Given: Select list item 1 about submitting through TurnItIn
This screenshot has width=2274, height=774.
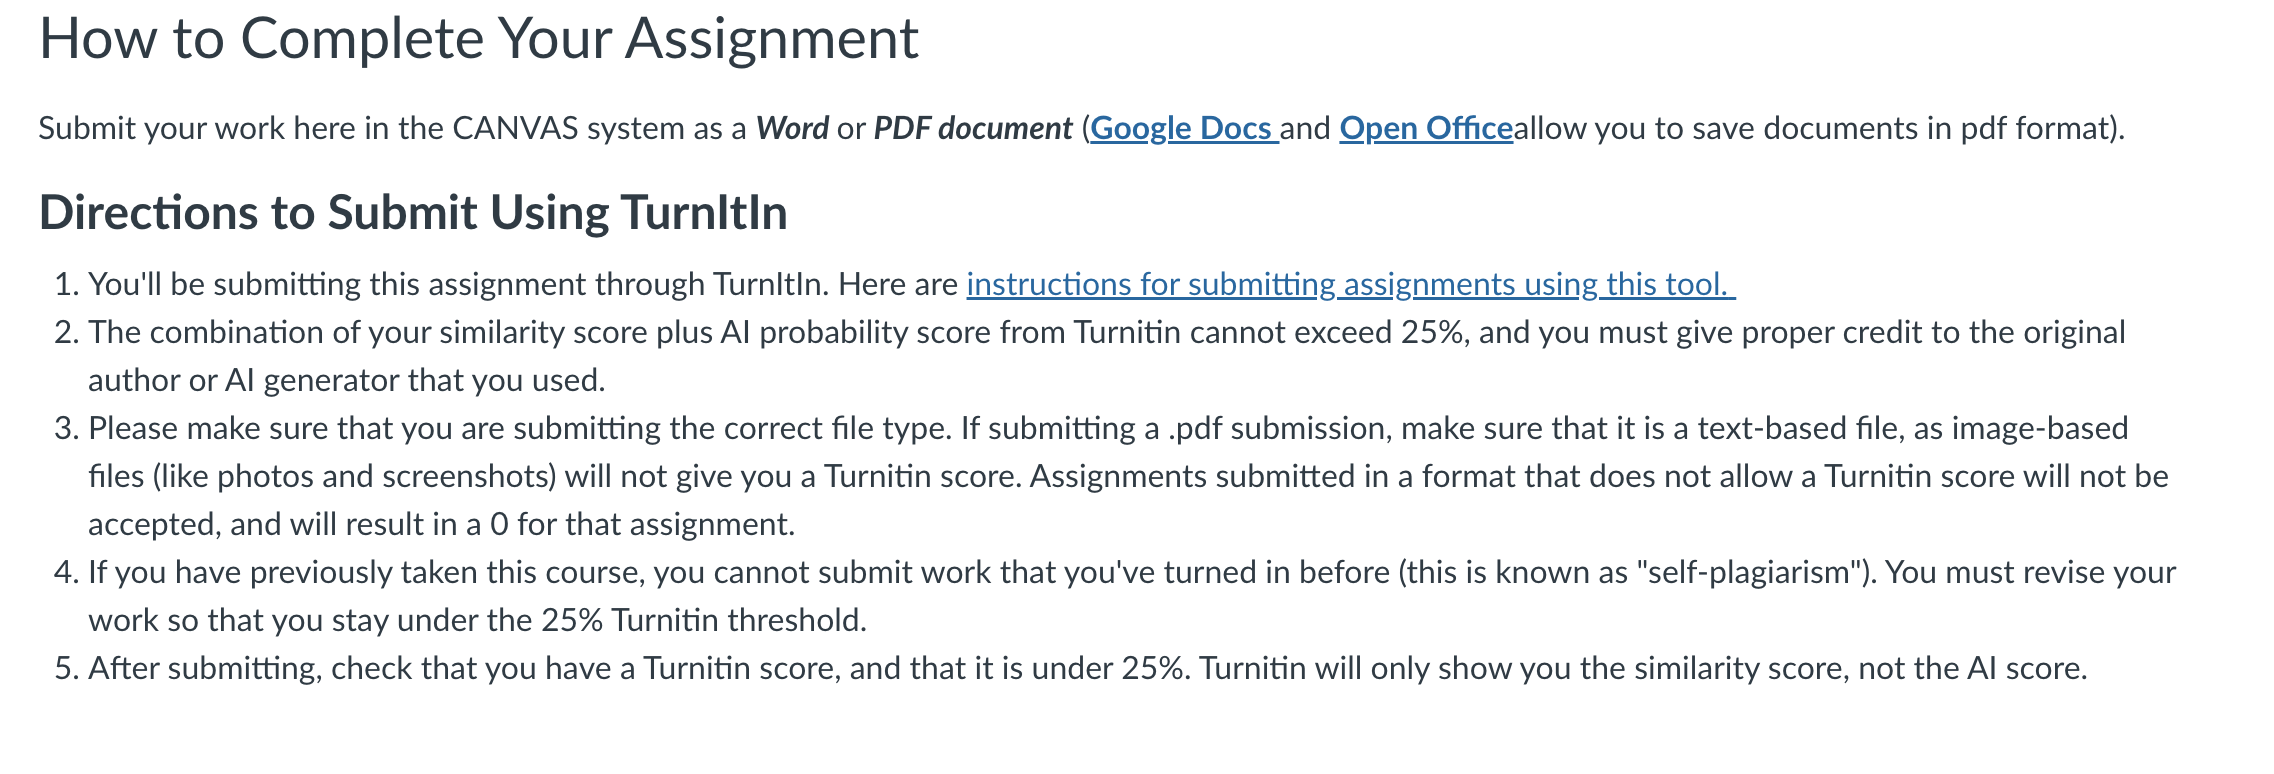Looking at the screenshot, I should pyautogui.click(x=895, y=284).
